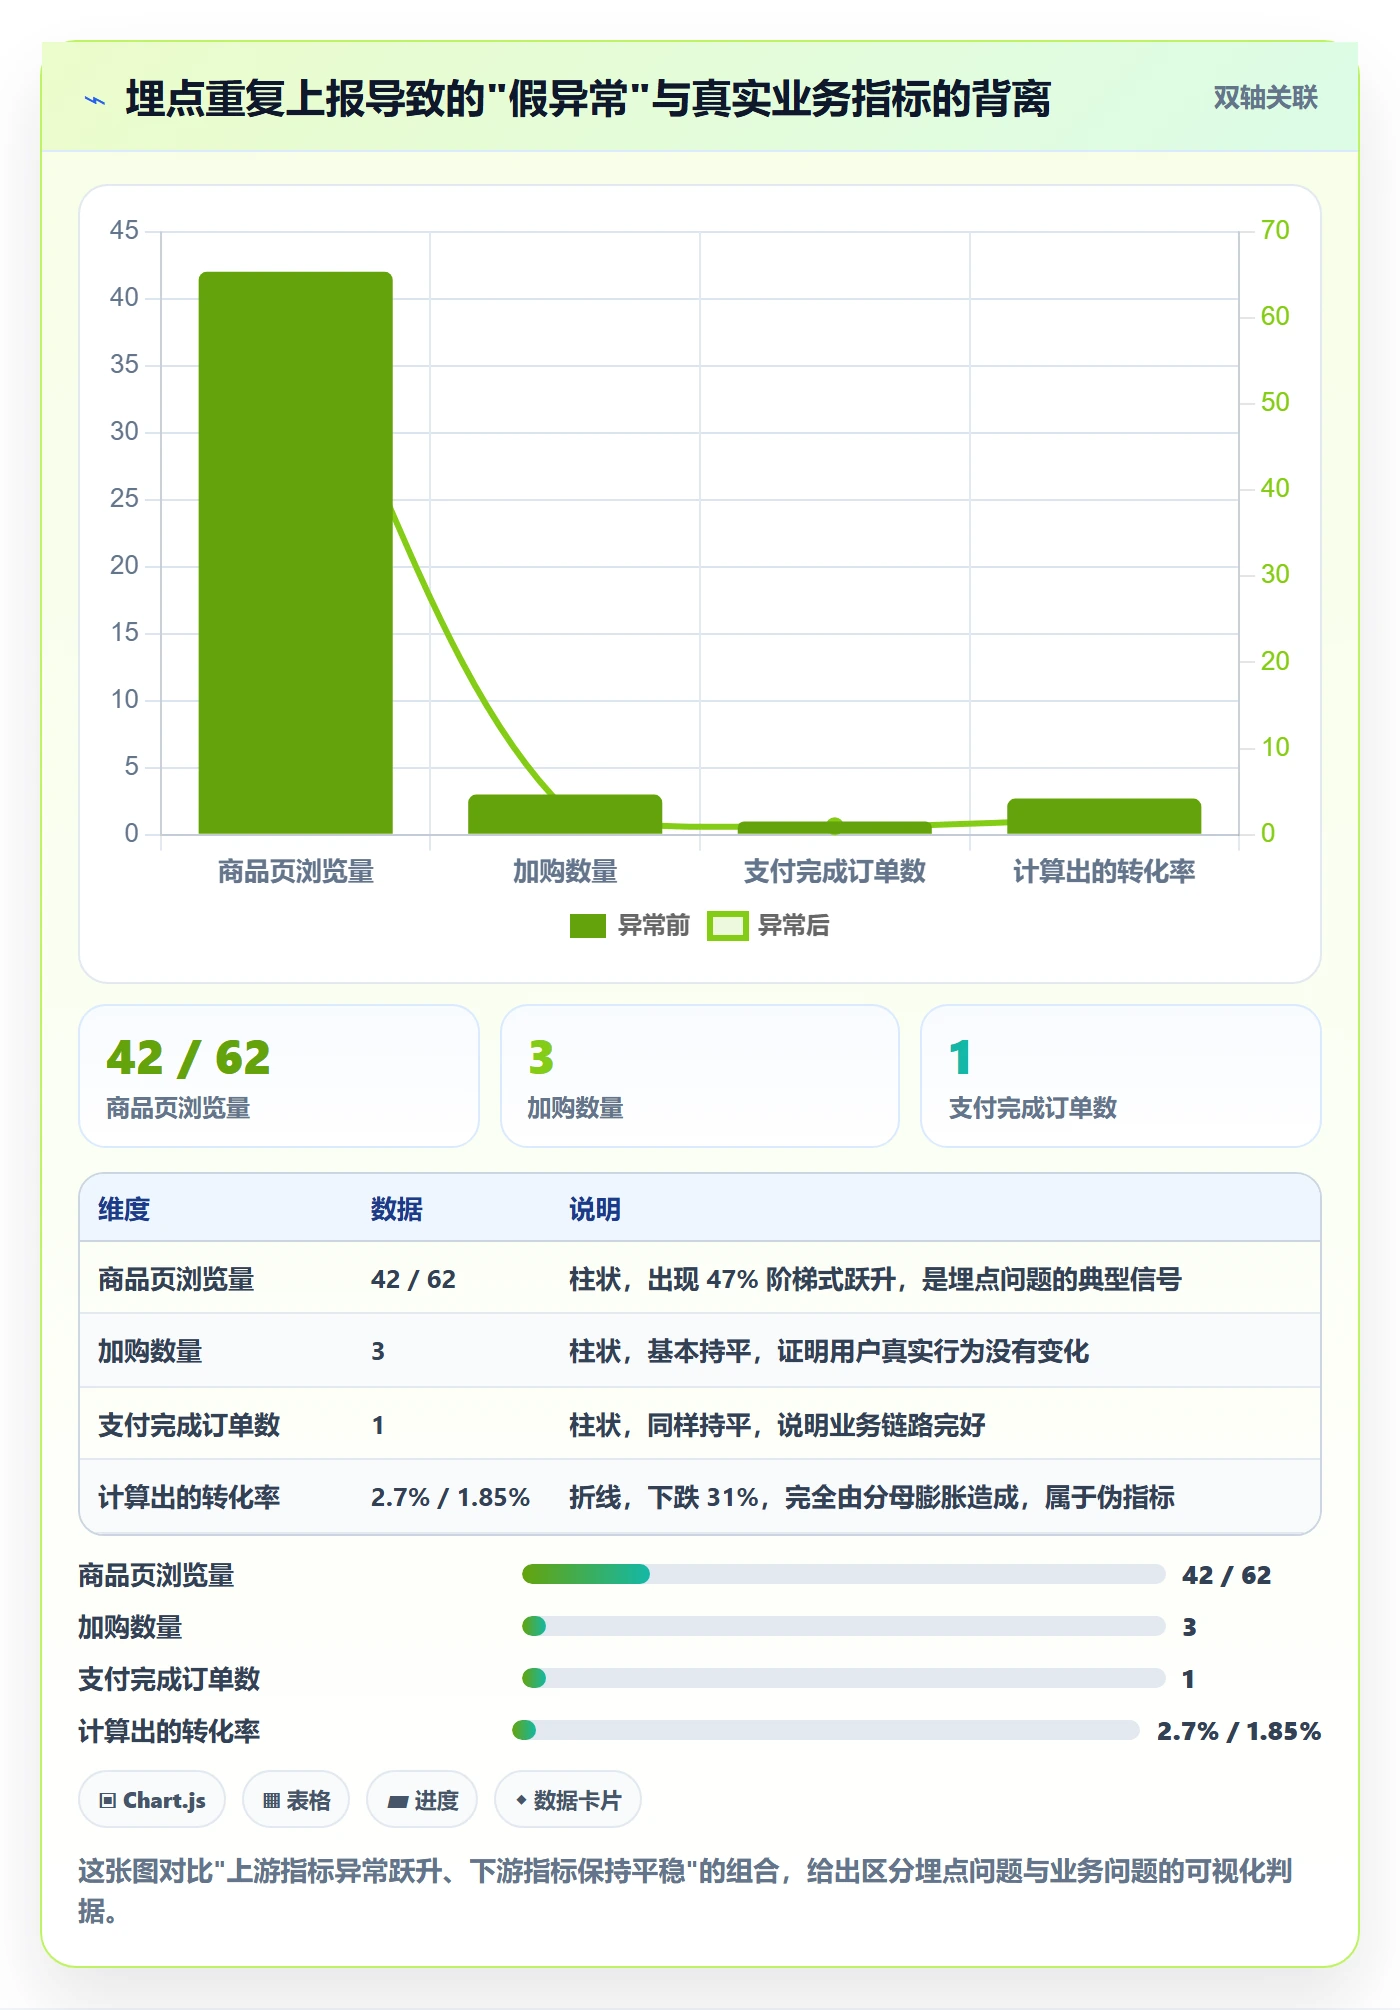Click the 维度 column header
1400x2010 pixels.
(x=124, y=1210)
